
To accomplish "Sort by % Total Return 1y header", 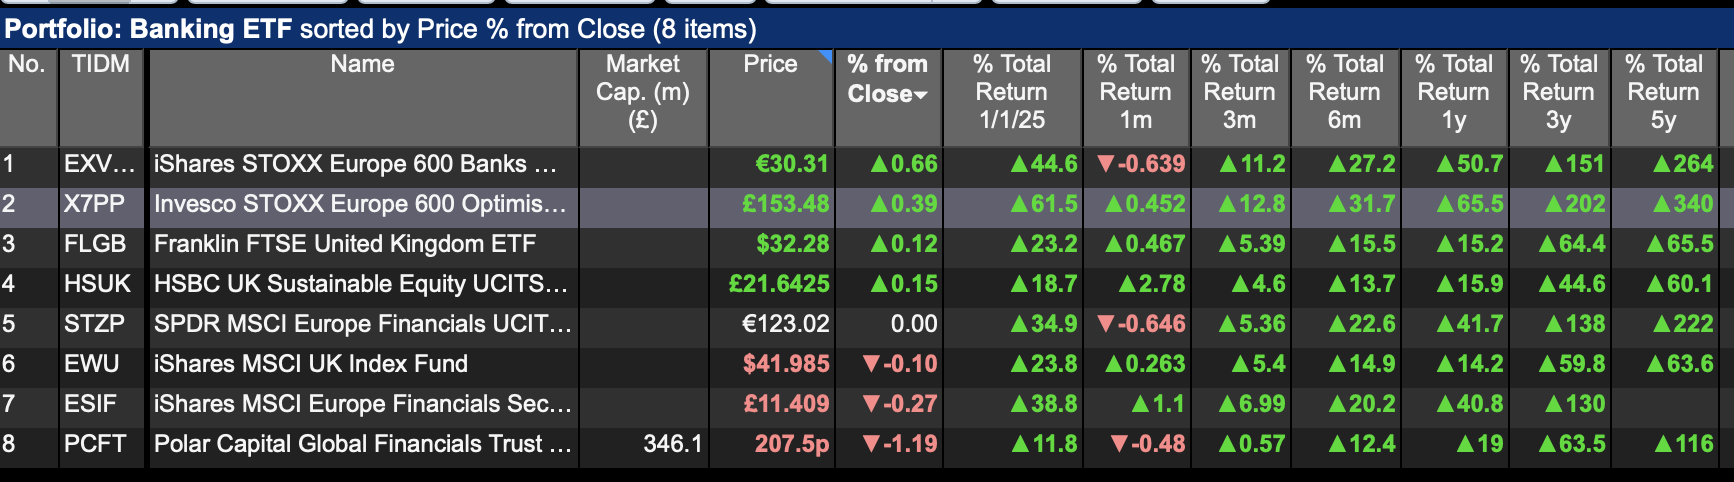I will (x=1454, y=97).
